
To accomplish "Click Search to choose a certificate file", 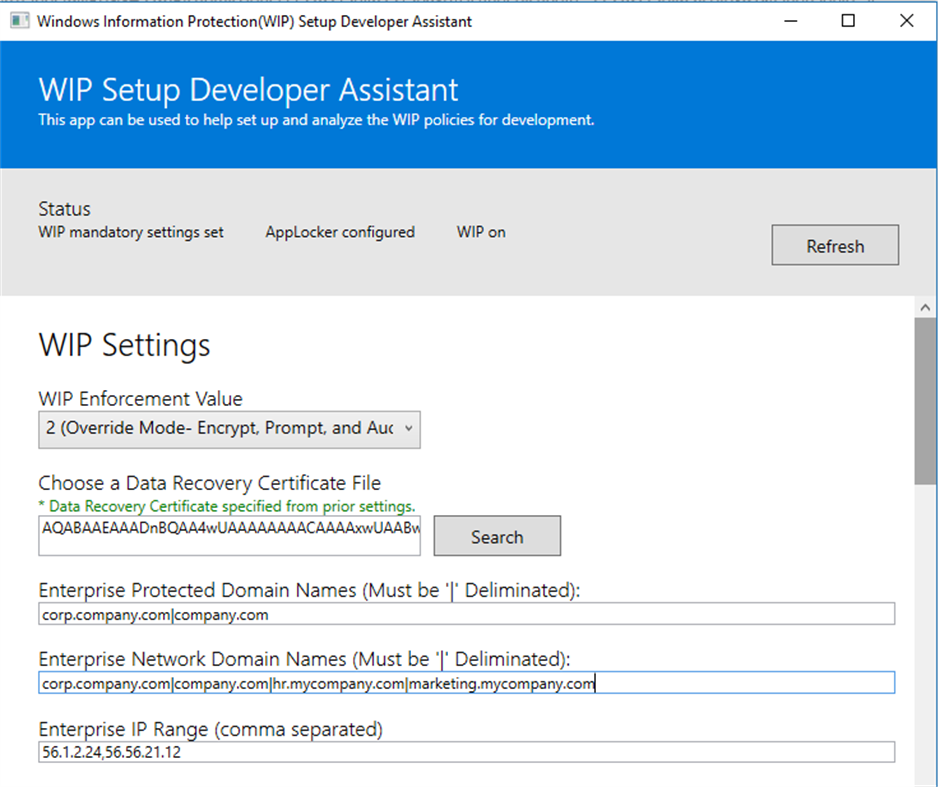I will tap(496, 536).
